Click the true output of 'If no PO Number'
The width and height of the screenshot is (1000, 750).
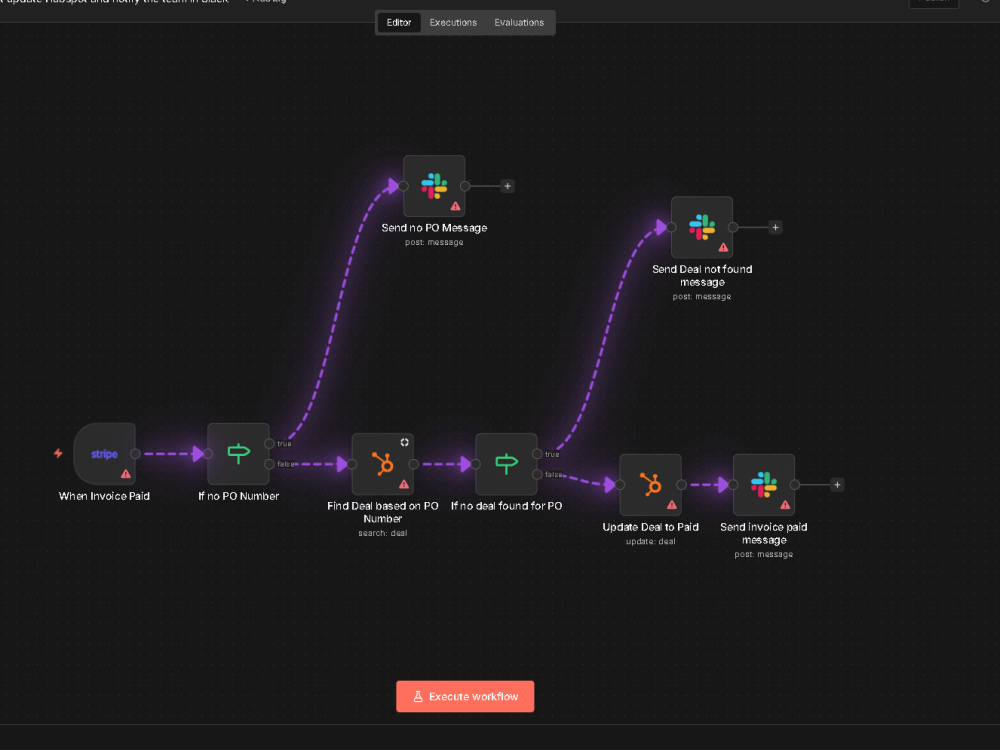coord(270,443)
